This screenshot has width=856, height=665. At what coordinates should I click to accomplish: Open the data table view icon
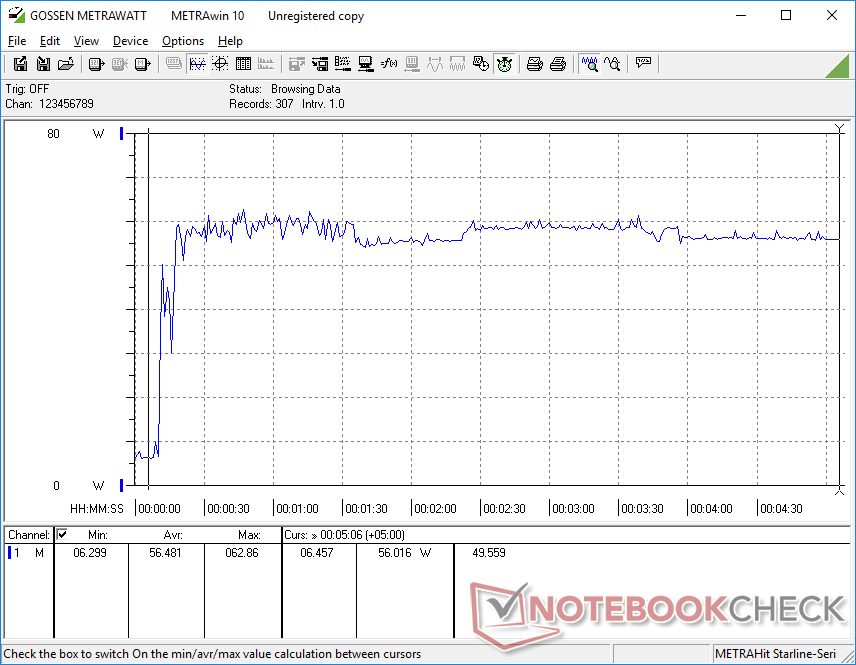[243, 64]
